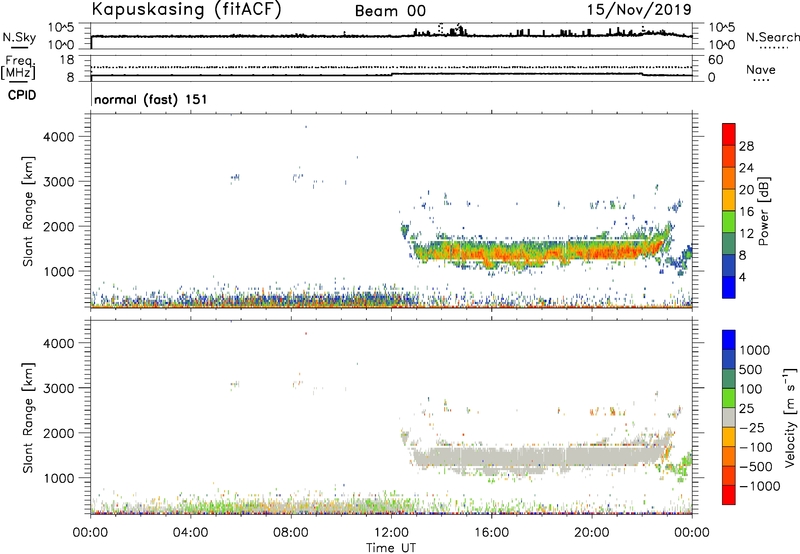Click the '12:00' time tick label
This screenshot has height=554, width=800.
pyautogui.click(x=391, y=533)
